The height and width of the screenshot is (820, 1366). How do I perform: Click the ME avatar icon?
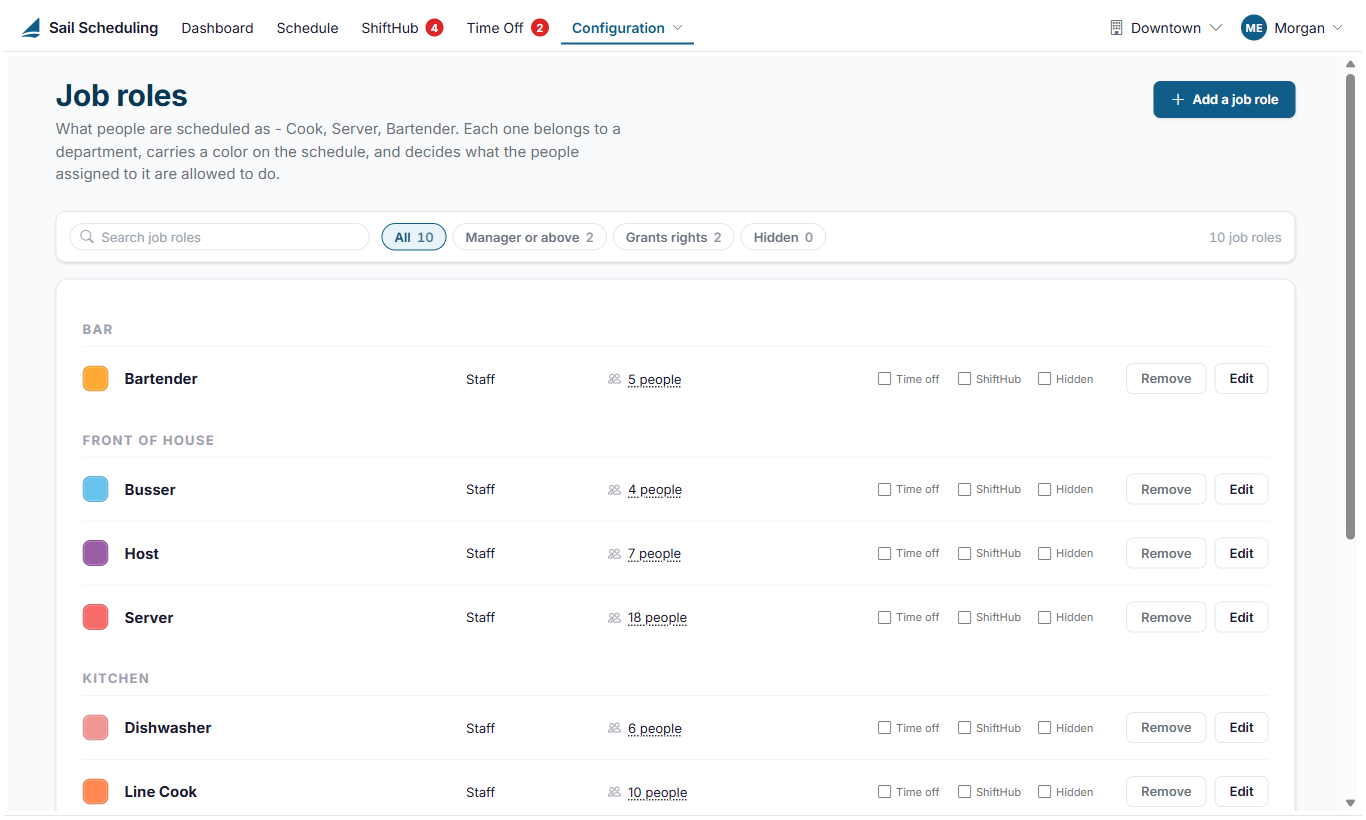point(1254,28)
